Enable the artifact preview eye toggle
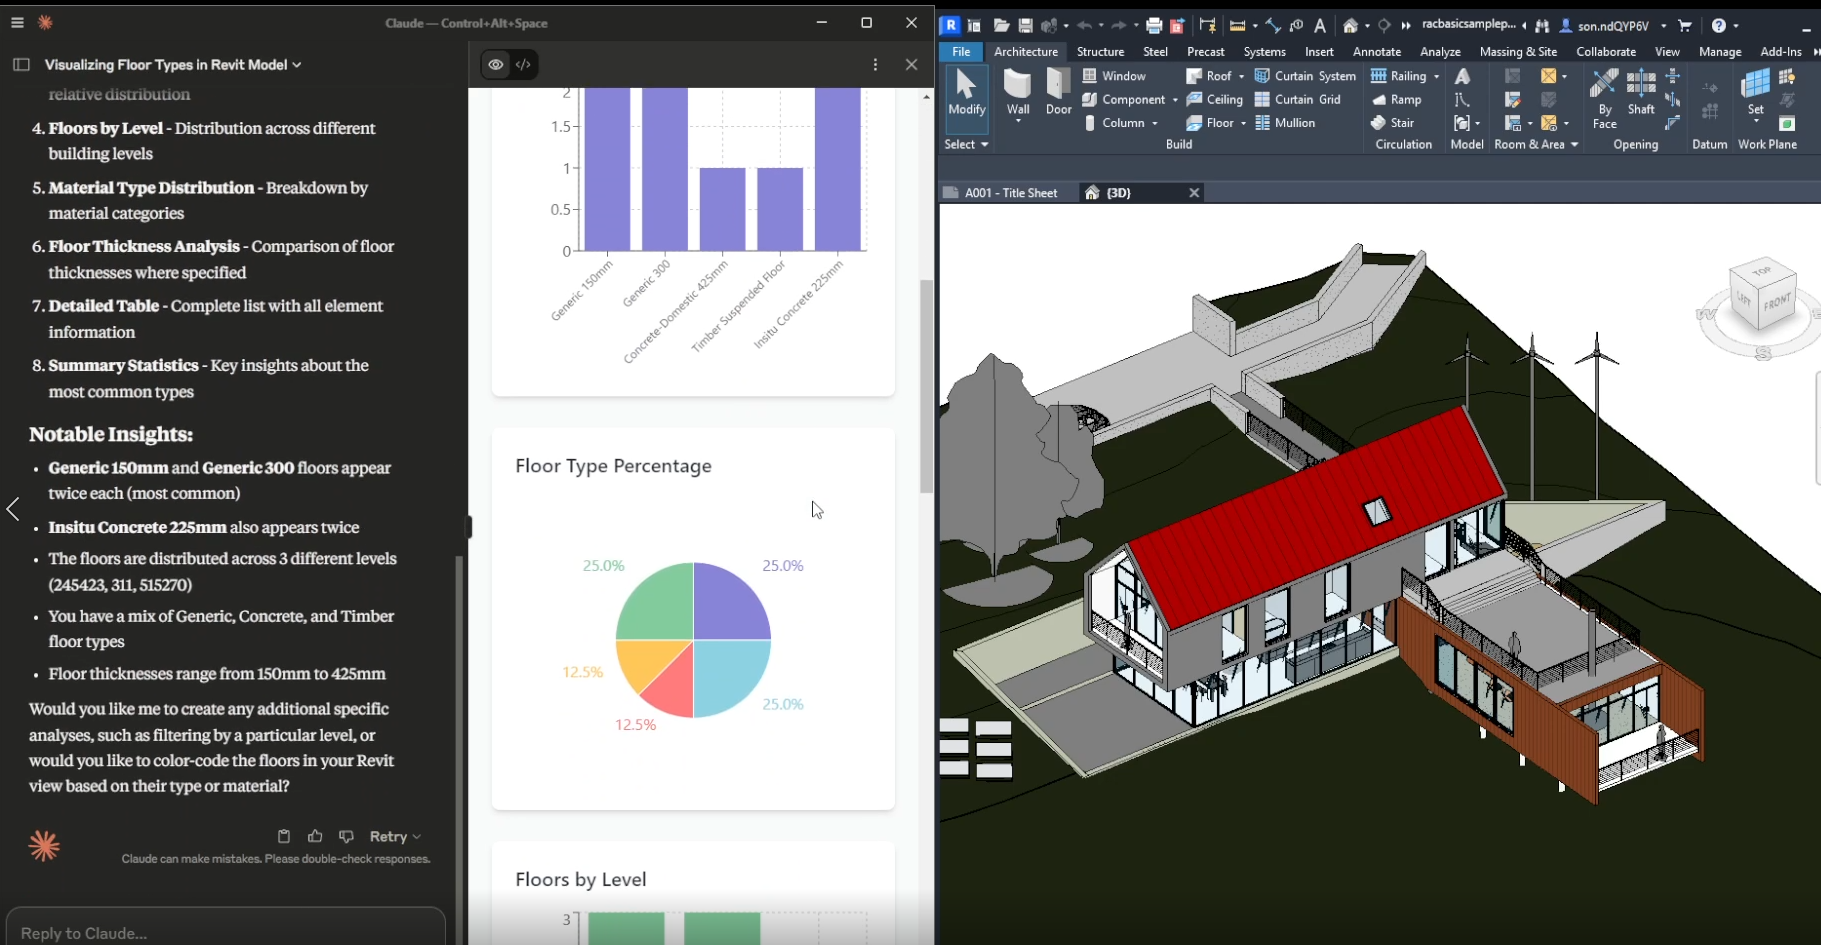The height and width of the screenshot is (945, 1821). (x=496, y=64)
